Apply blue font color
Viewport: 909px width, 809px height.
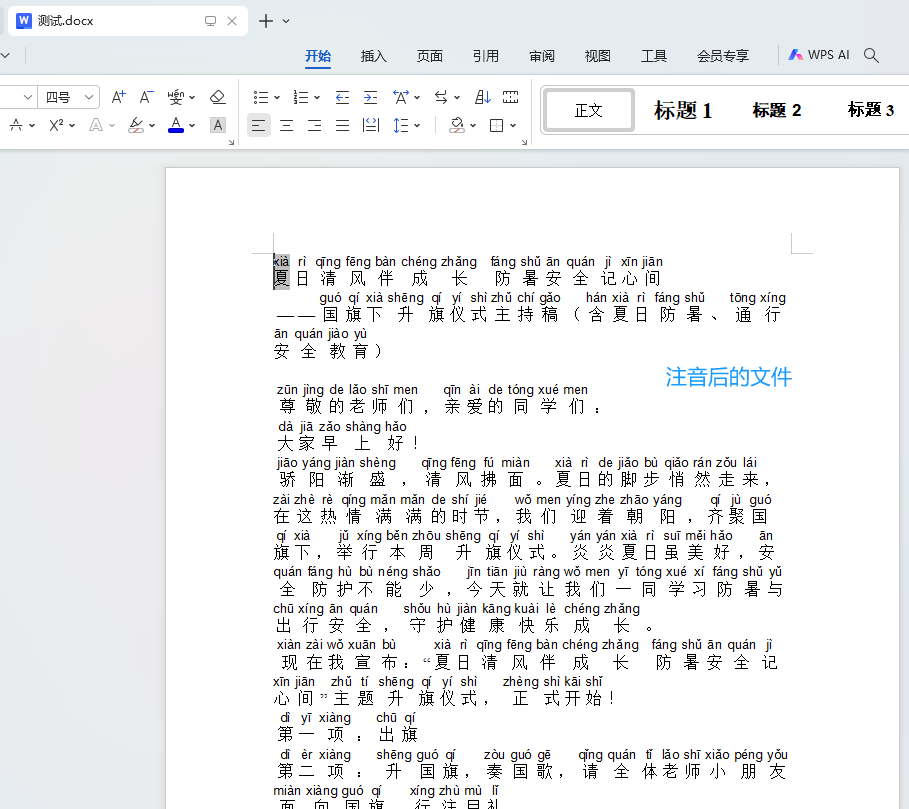pyautogui.click(x=176, y=125)
